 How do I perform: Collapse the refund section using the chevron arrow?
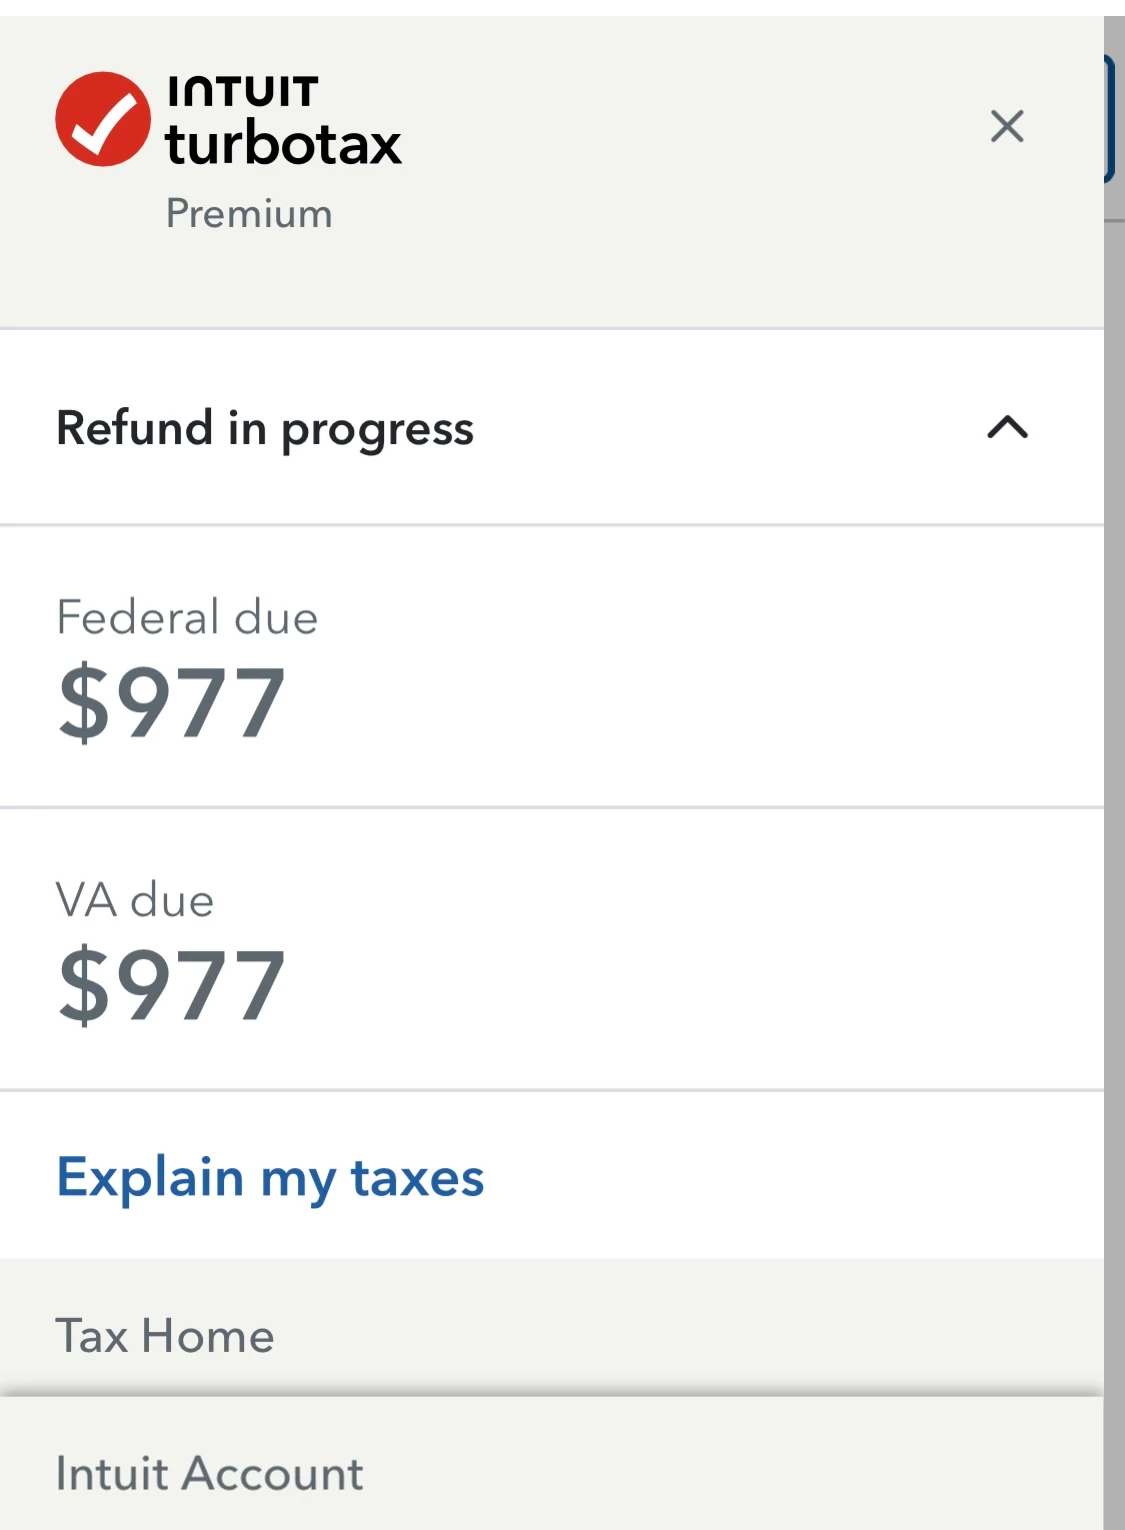tap(1007, 428)
